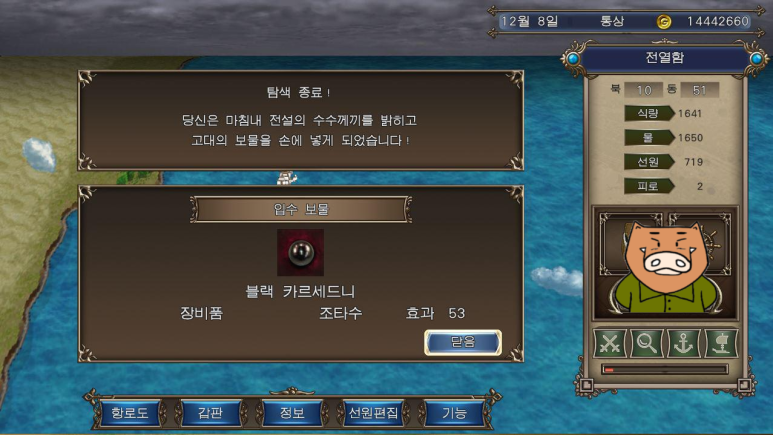773x435 pixels.
Task: Close the treasure dialog with 닫음
Action: (x=463, y=342)
